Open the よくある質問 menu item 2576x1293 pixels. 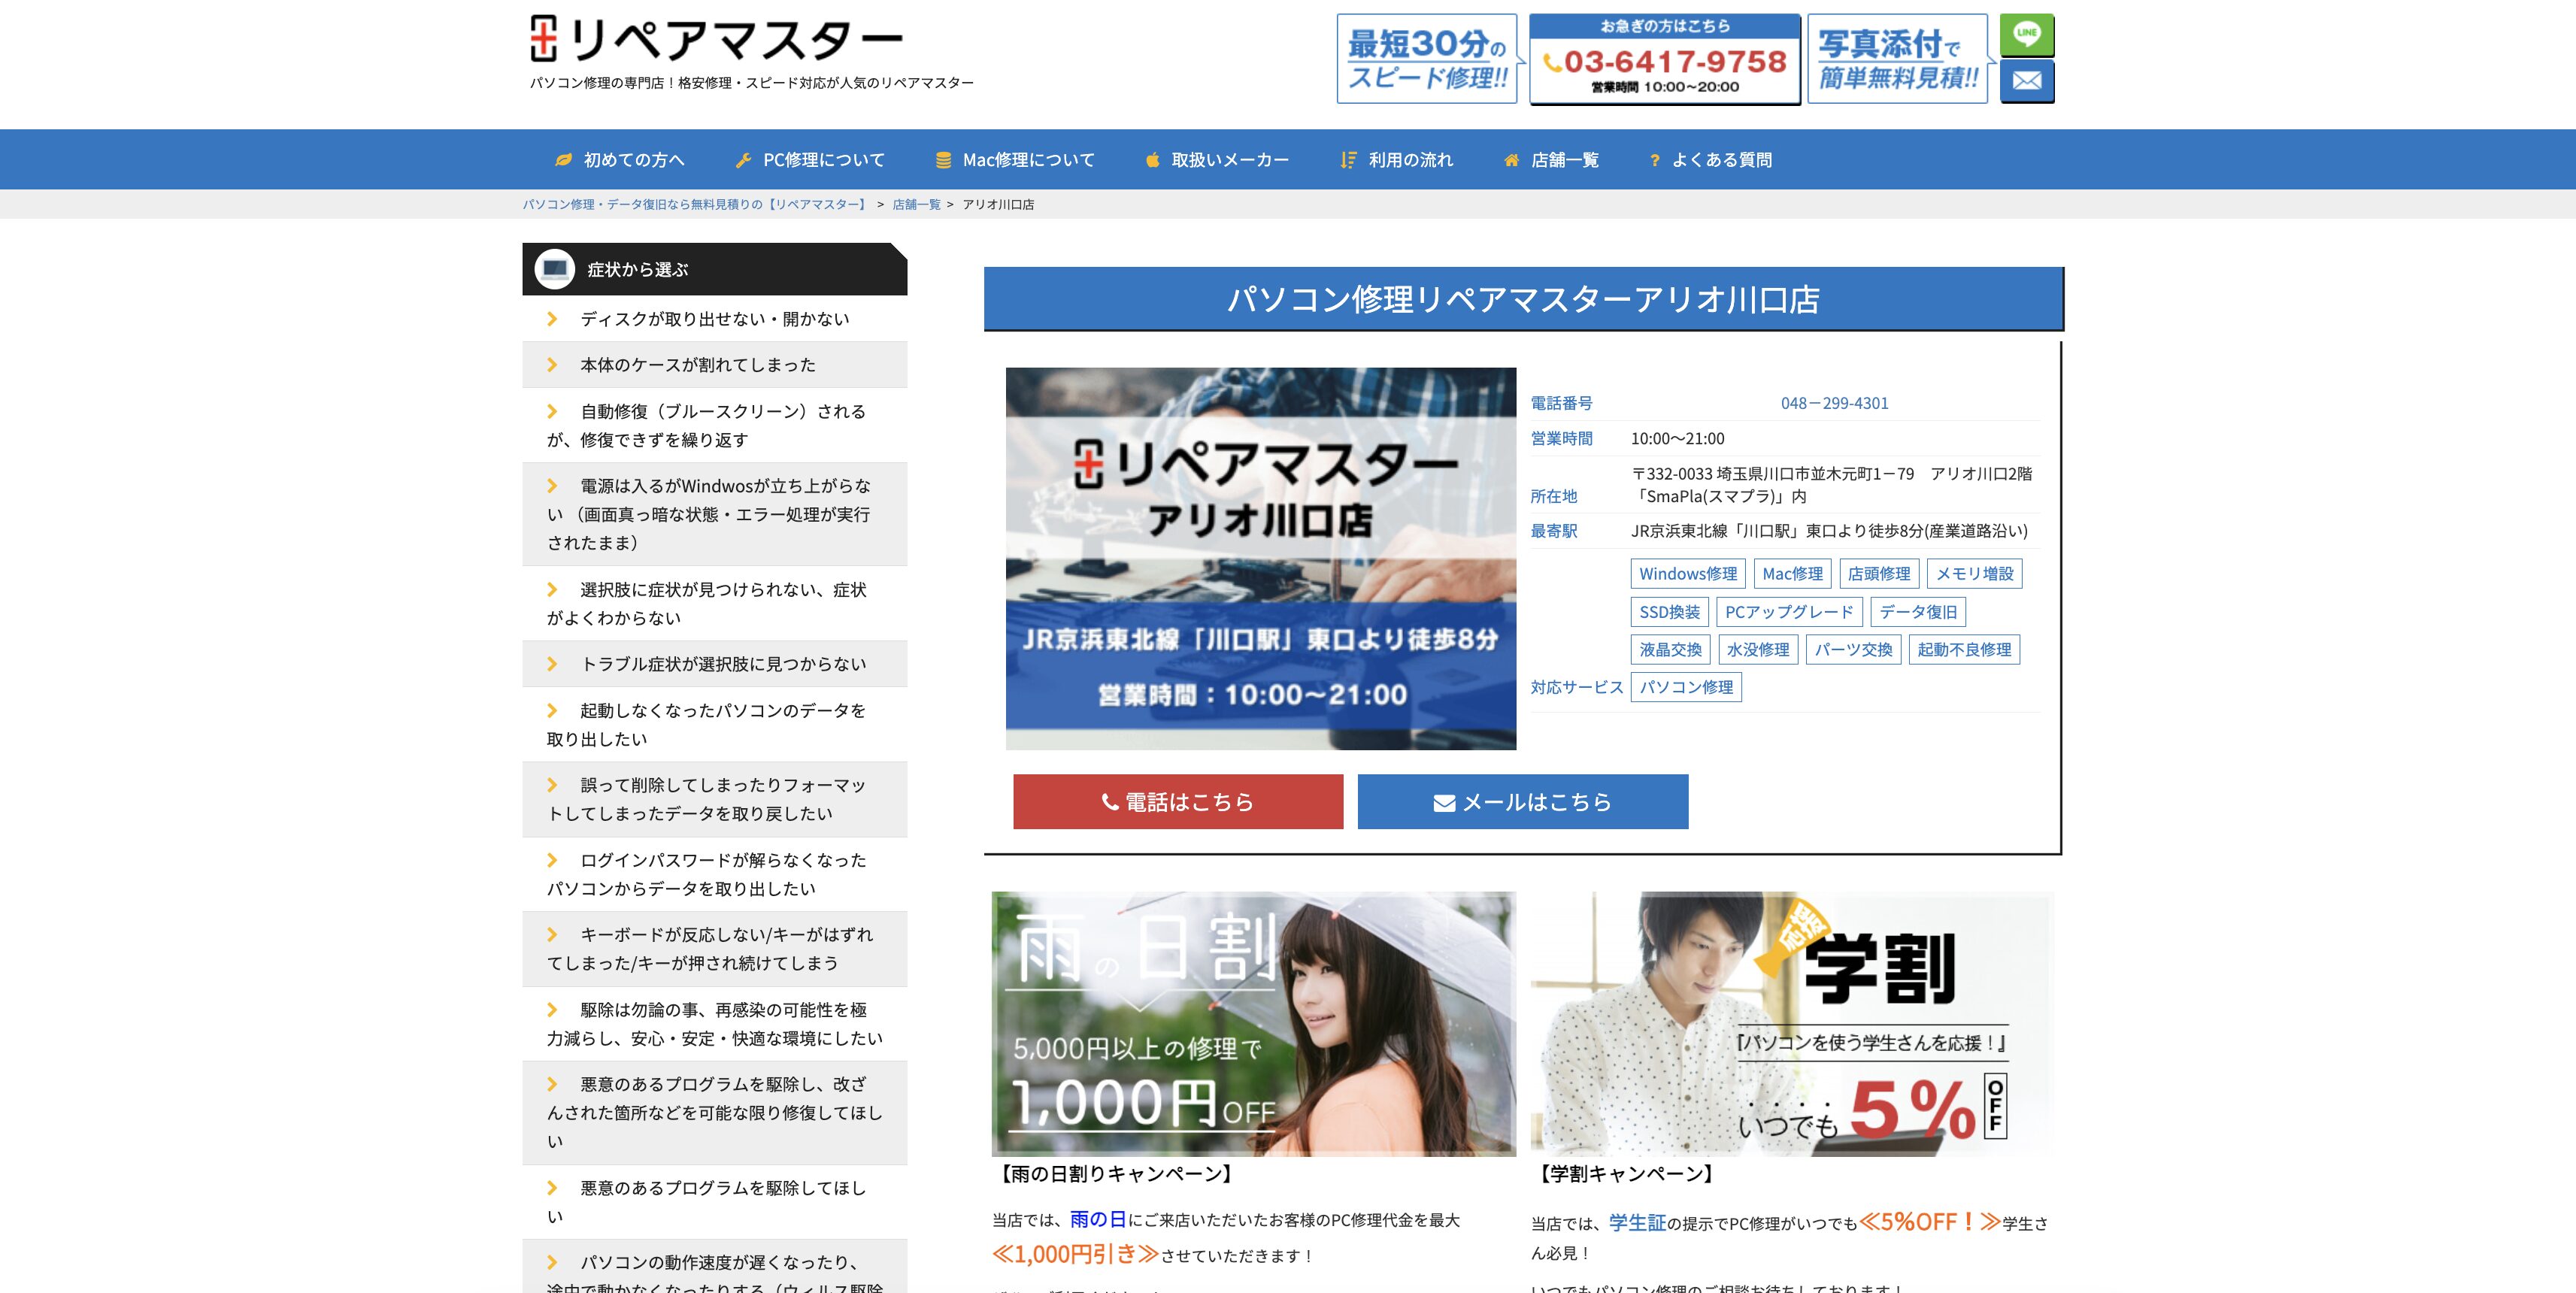pyautogui.click(x=1710, y=160)
